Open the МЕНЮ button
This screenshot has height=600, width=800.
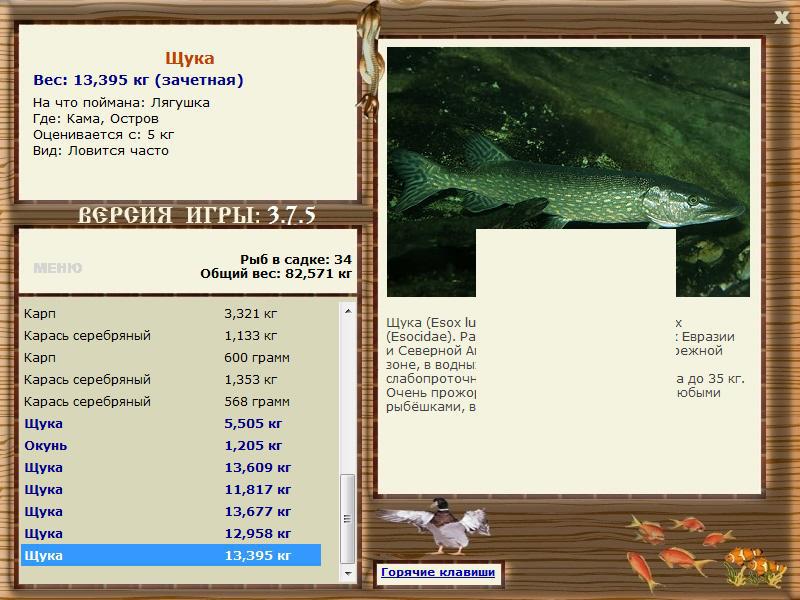click(58, 268)
